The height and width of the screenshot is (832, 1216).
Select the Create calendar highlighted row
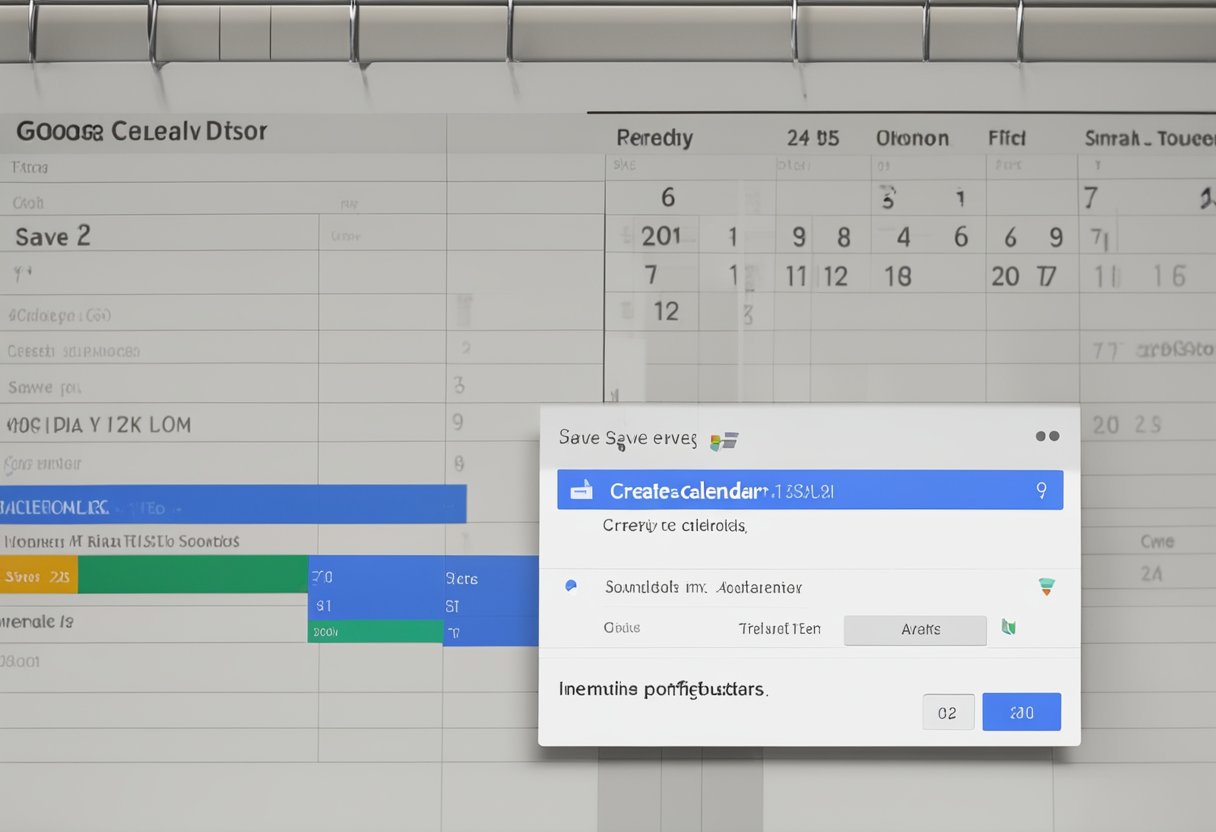tap(810, 490)
